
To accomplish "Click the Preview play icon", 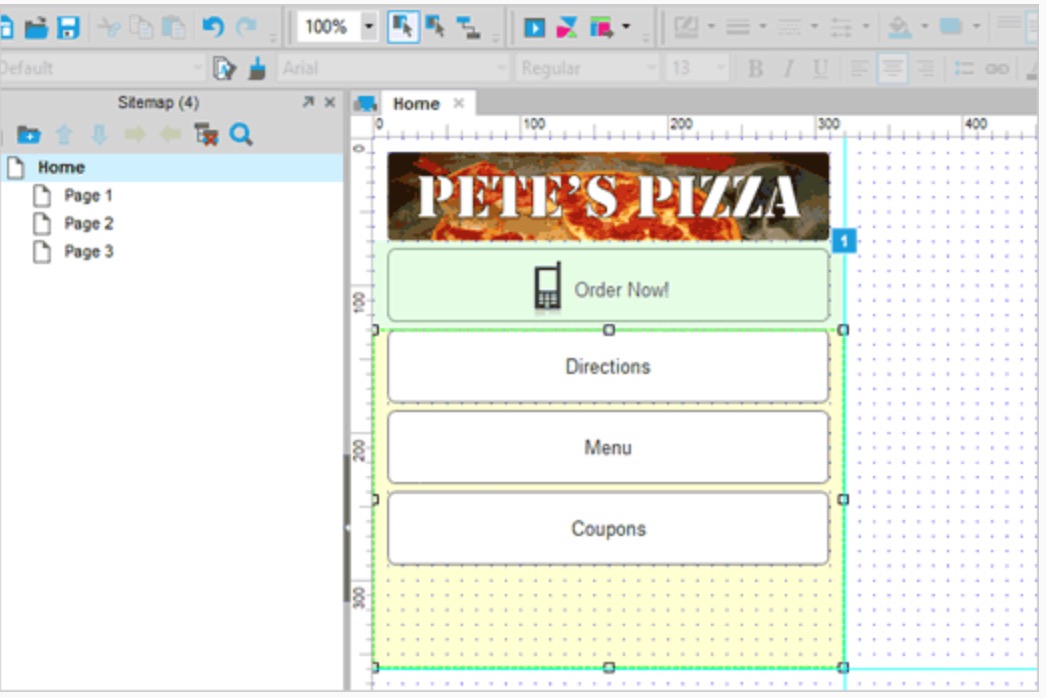I will (535, 28).
